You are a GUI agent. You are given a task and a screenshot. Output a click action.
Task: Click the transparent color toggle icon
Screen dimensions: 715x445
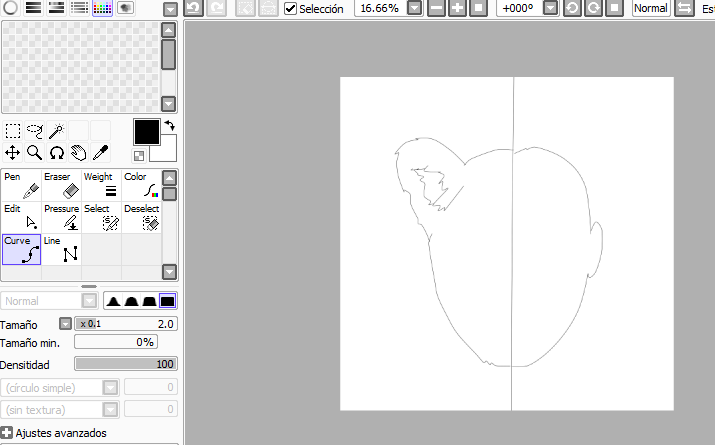[139, 156]
